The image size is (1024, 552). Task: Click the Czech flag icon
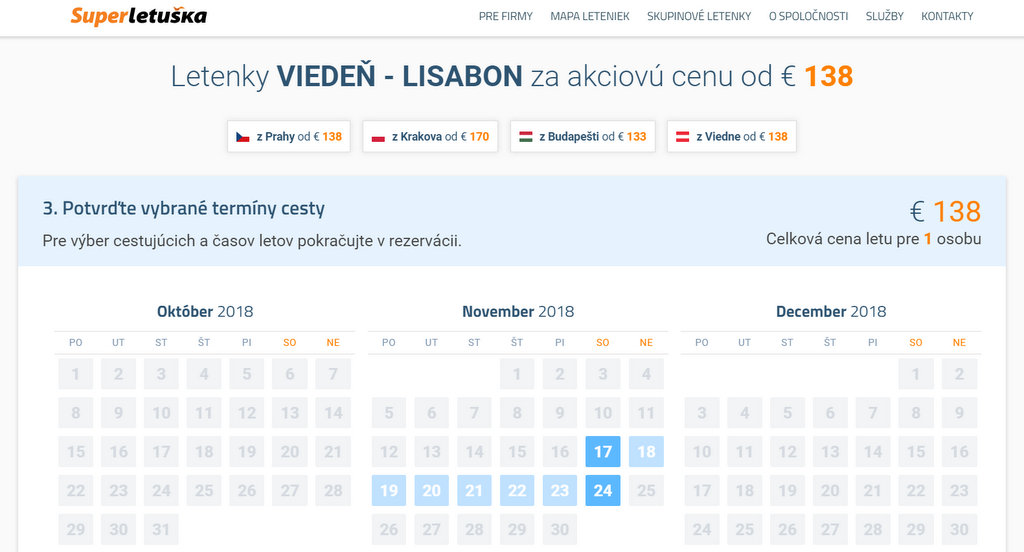[x=243, y=137]
